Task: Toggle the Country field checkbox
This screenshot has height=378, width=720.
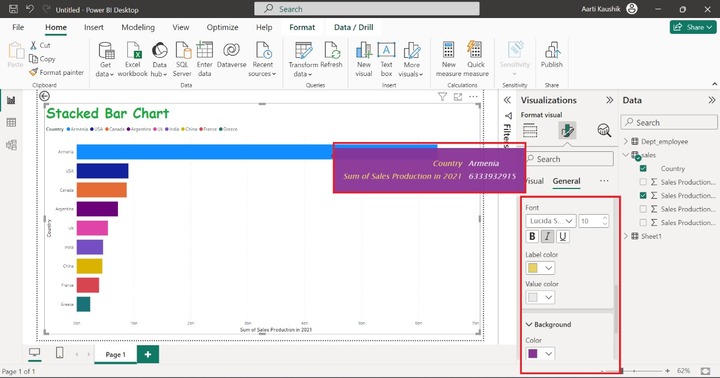Action: click(643, 169)
